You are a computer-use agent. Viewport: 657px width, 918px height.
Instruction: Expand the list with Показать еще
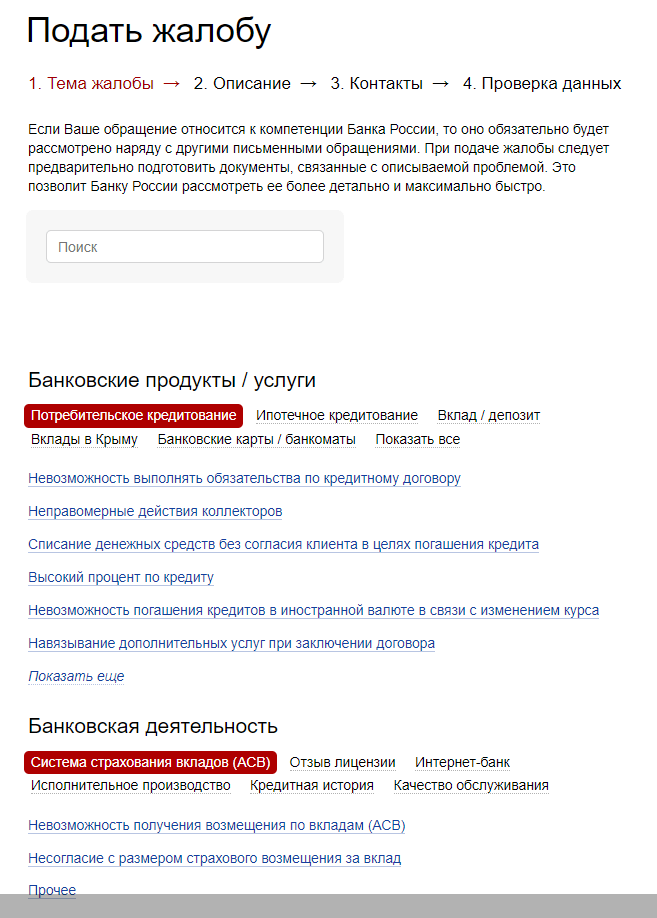pos(76,676)
